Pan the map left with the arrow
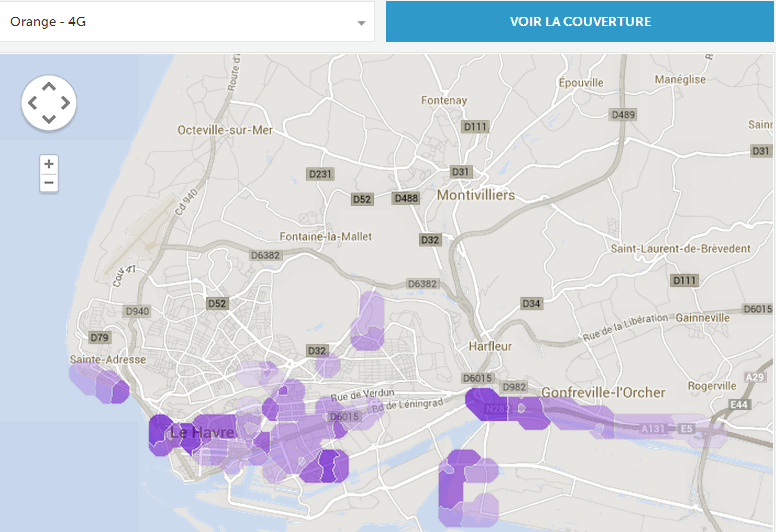This screenshot has width=776, height=532. click(x=32, y=103)
